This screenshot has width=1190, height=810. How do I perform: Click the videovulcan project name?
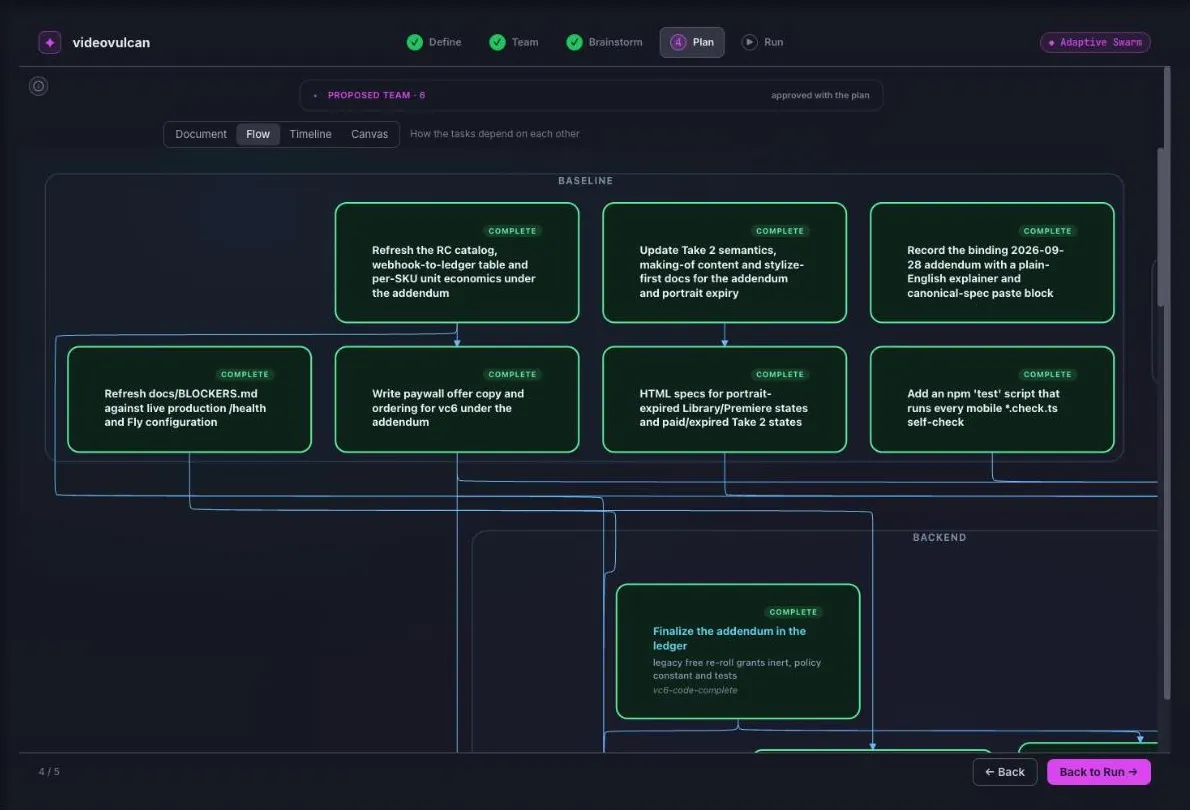coord(112,43)
